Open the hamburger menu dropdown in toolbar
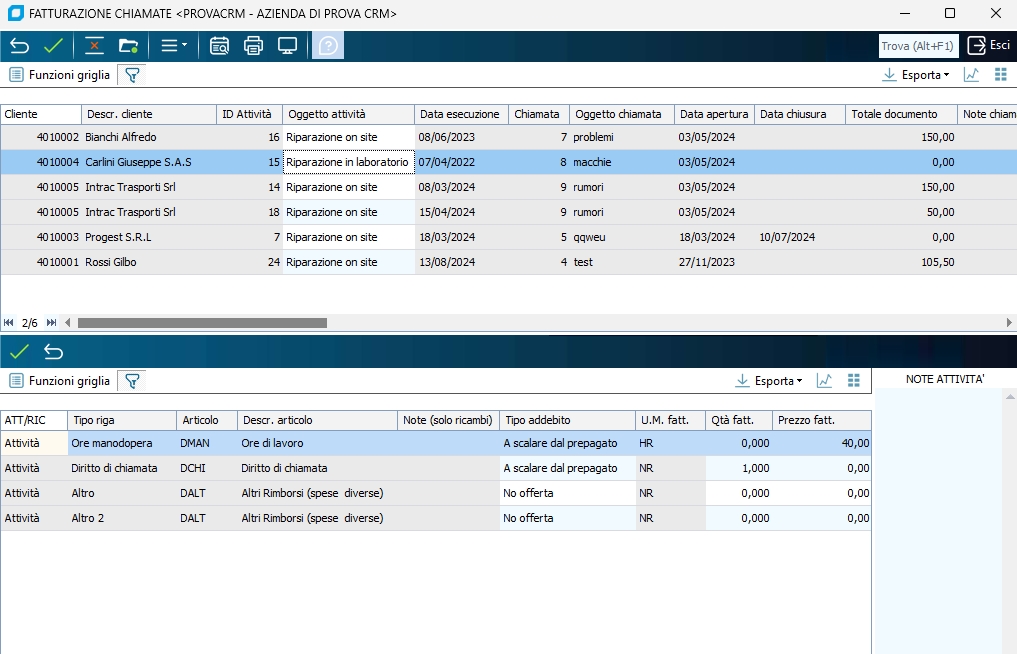Screen dimensions: 1017x654 [174, 46]
